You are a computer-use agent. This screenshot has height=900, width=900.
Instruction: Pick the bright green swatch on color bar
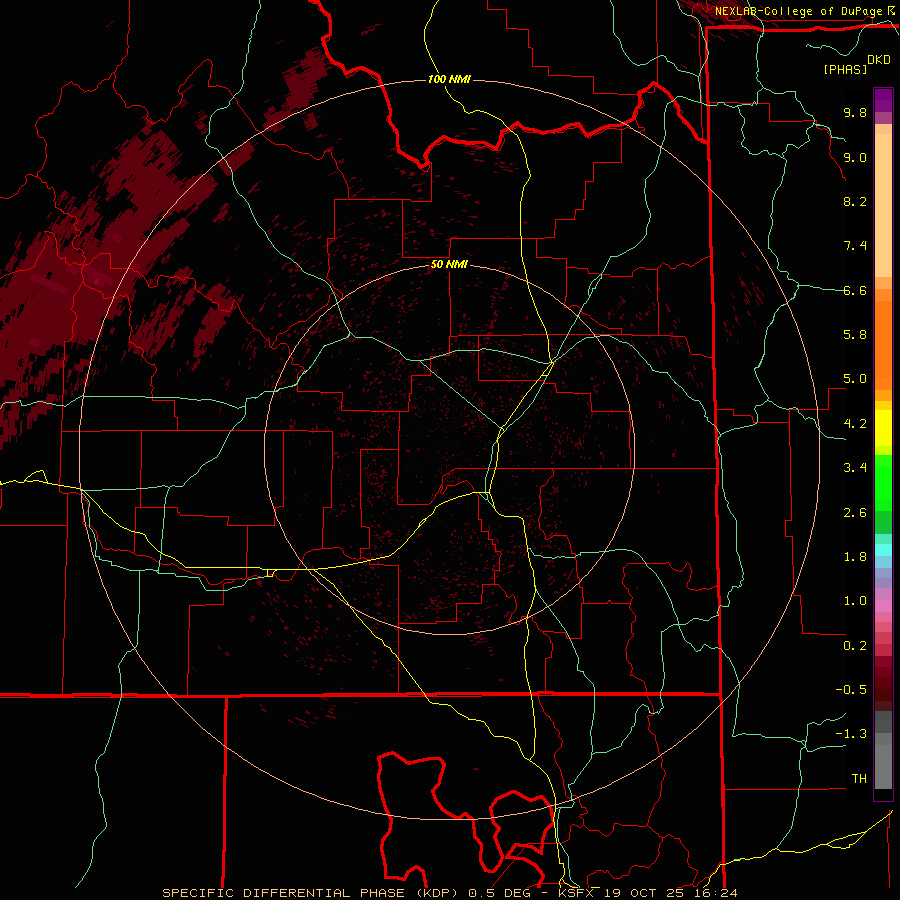883,482
